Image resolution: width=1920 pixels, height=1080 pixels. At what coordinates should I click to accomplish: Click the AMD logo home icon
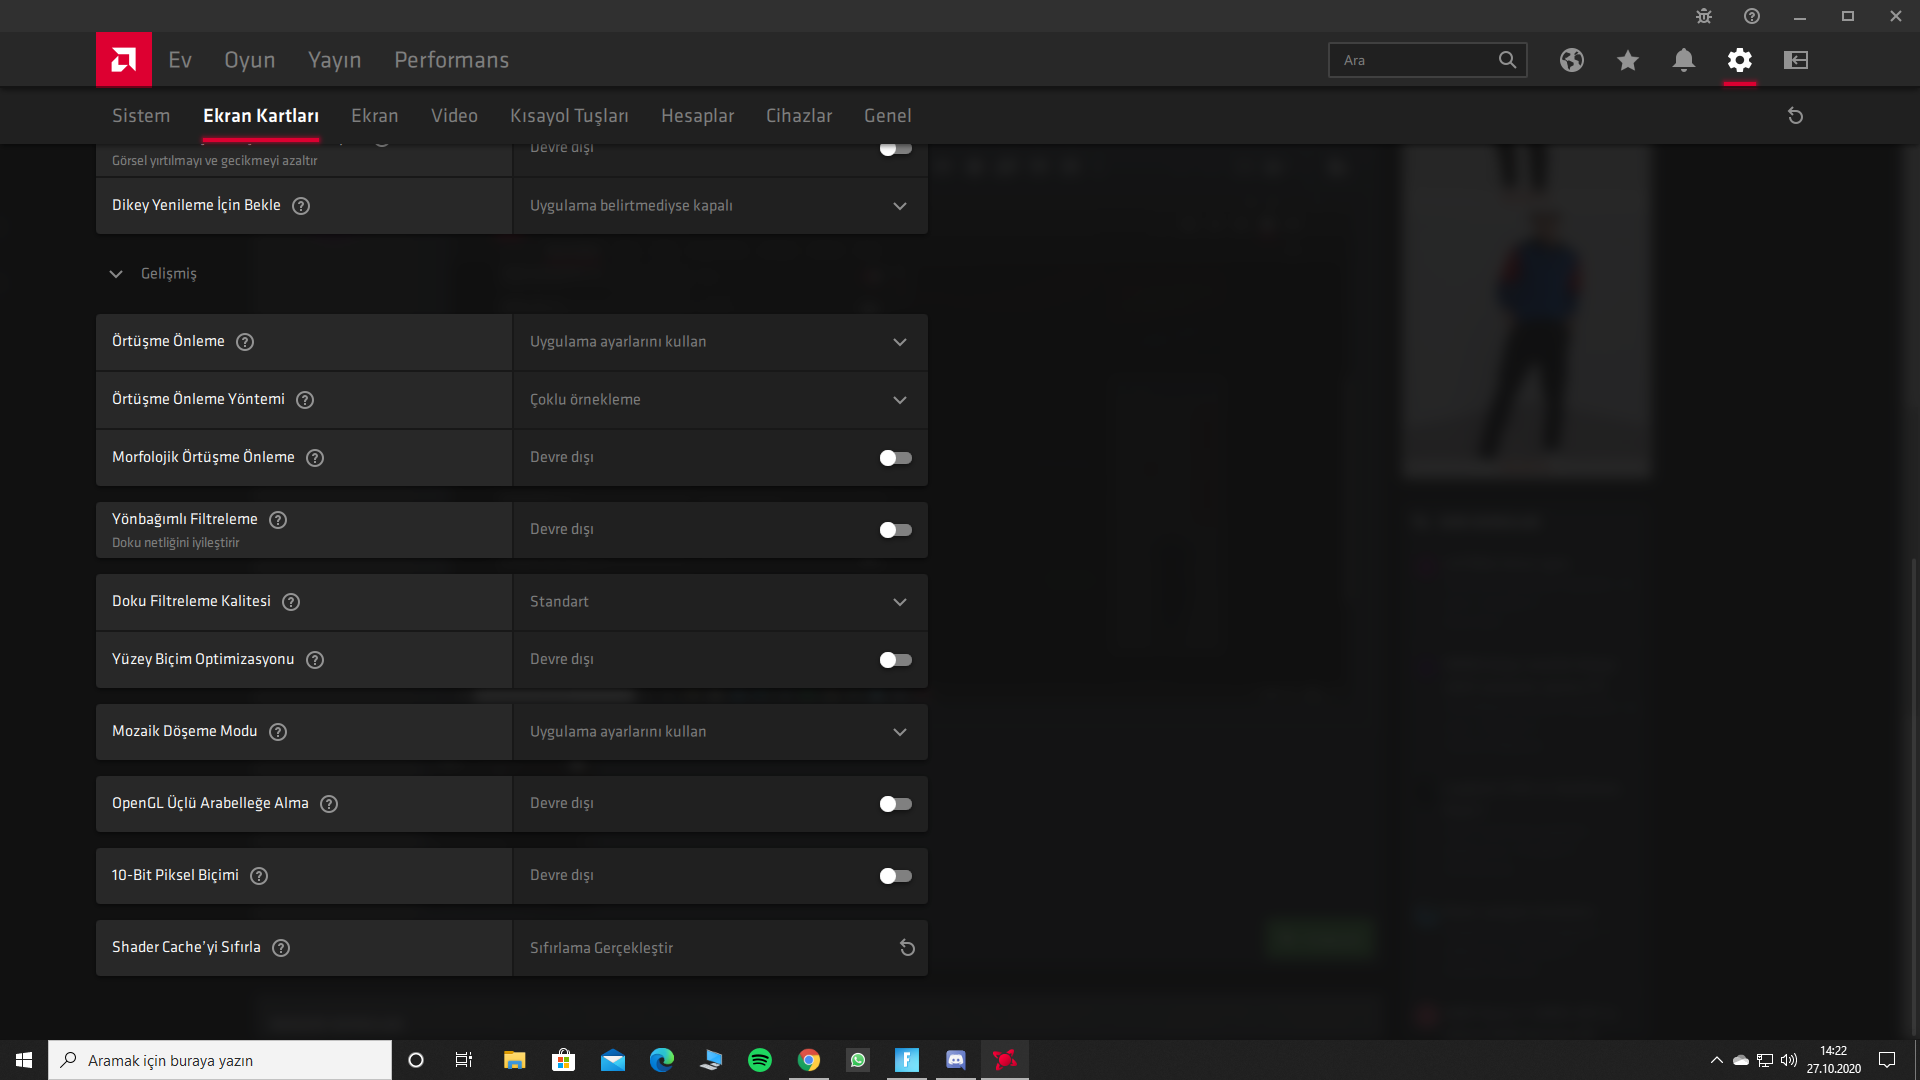click(x=124, y=60)
